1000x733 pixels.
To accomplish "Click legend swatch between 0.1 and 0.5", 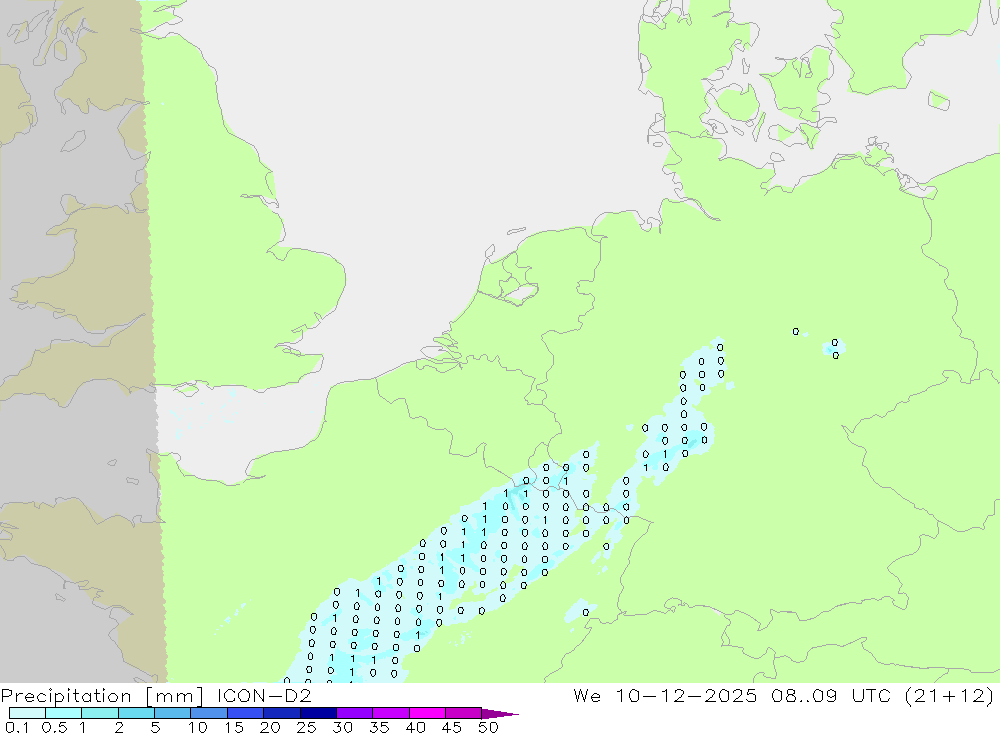I will click(27, 713).
